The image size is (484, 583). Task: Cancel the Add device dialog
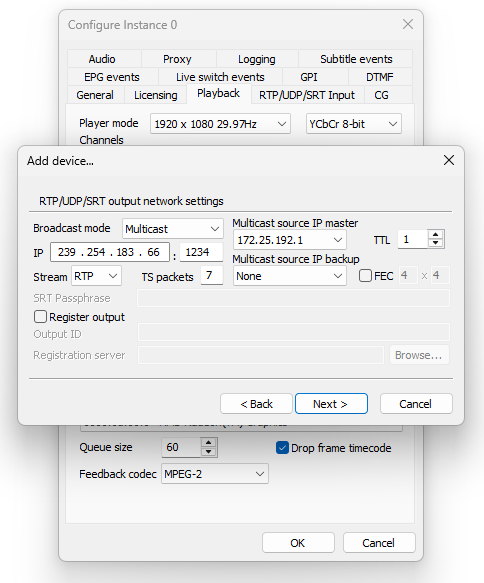[x=416, y=403]
